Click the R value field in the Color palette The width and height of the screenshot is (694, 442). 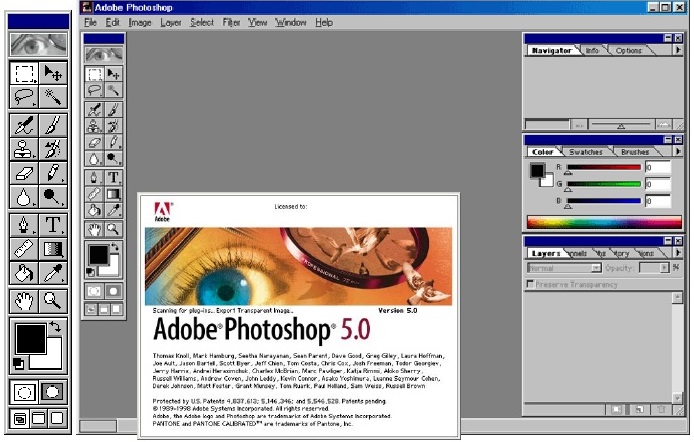point(657,167)
